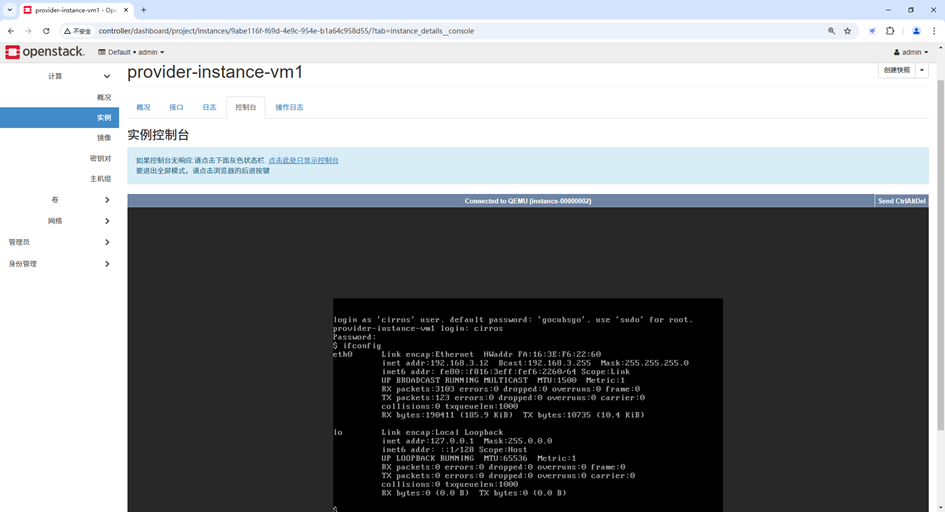Open the admin user menu
Image resolution: width=945 pixels, height=512 pixels.
pyautogui.click(x=911, y=52)
